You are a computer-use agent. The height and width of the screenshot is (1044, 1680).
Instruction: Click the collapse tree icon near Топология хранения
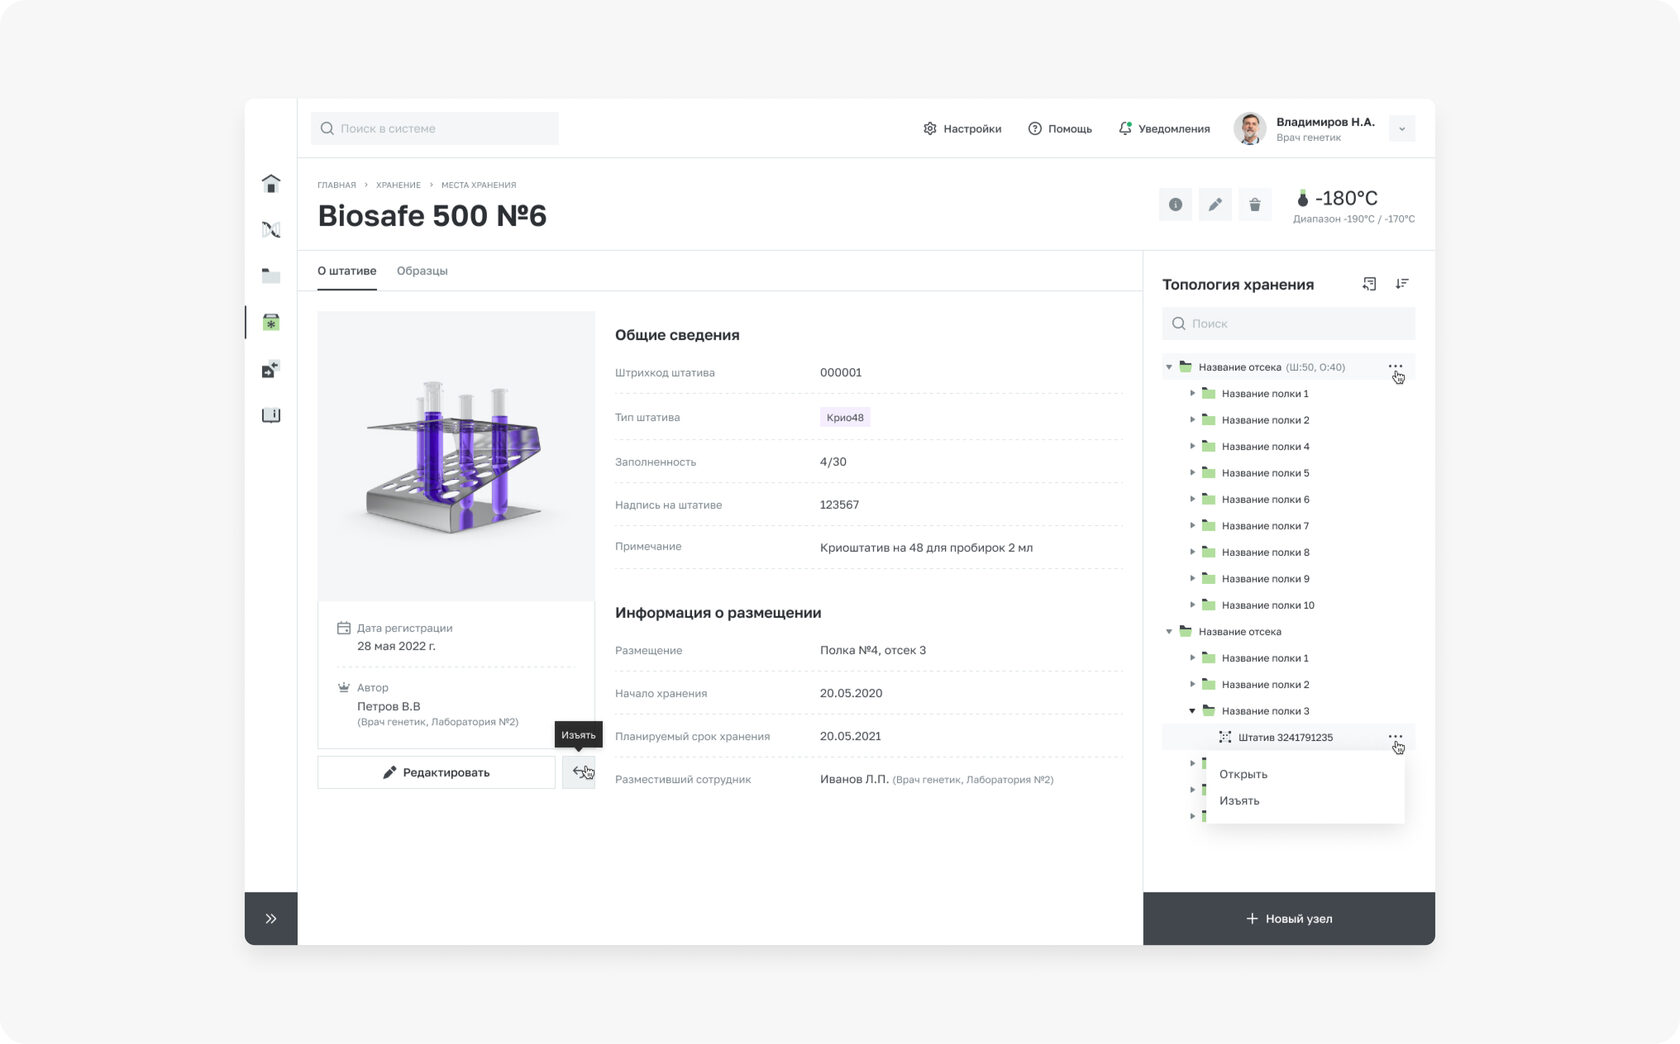1369,284
